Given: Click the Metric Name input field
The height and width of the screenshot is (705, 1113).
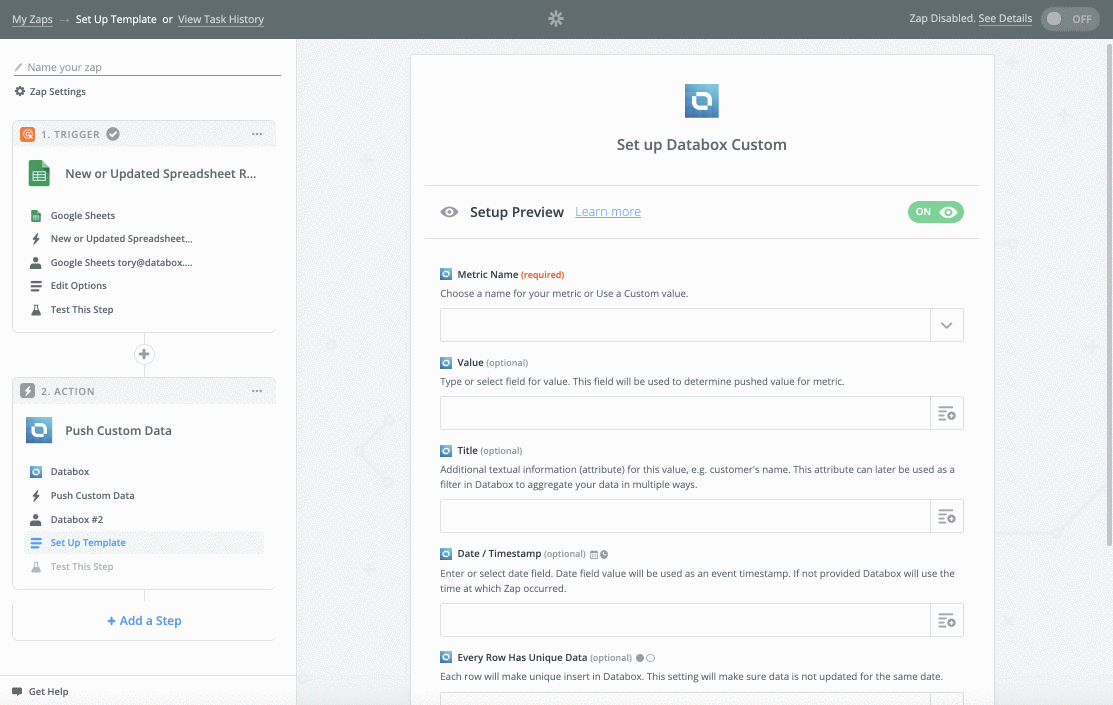Looking at the screenshot, I should click(x=685, y=325).
